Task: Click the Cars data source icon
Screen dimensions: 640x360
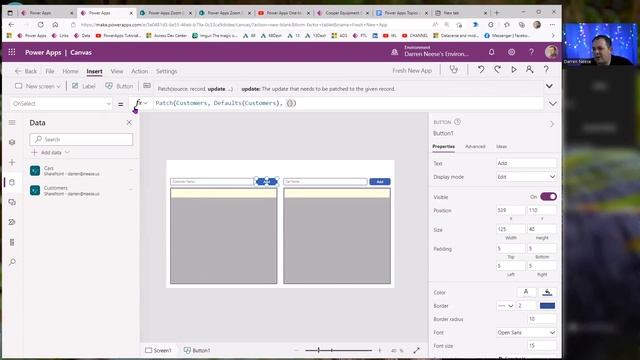Action: (35, 170)
